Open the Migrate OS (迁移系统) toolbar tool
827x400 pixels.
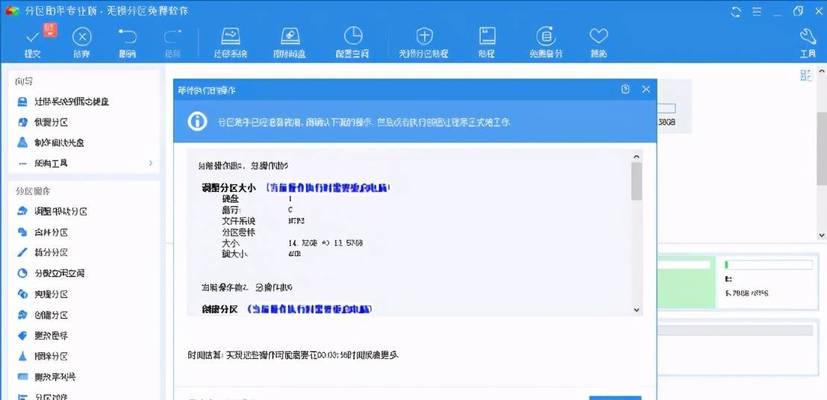click(230, 42)
